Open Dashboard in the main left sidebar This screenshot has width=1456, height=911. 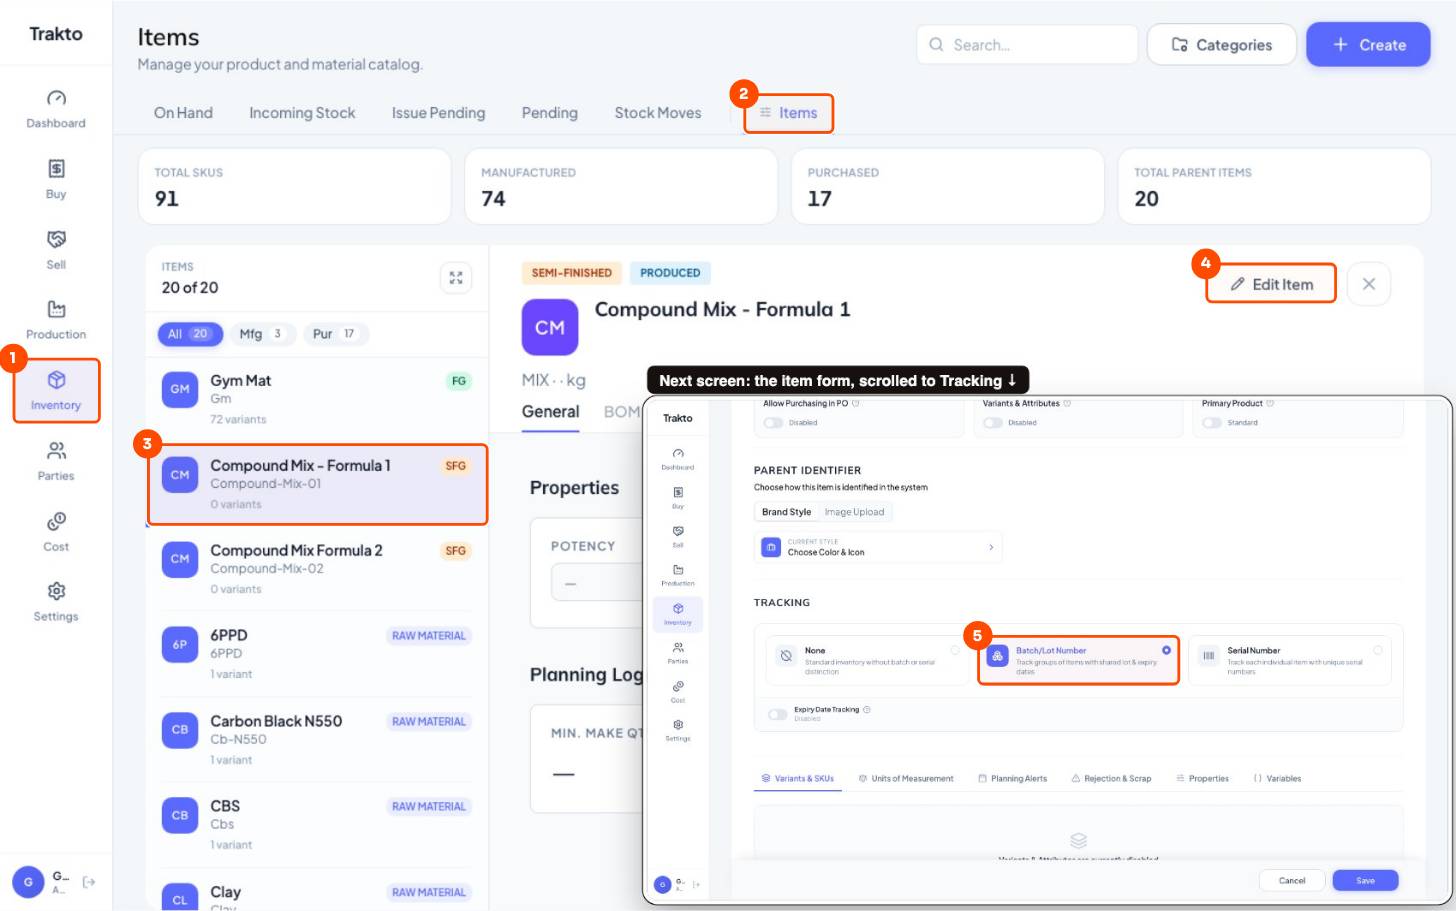[56, 109]
